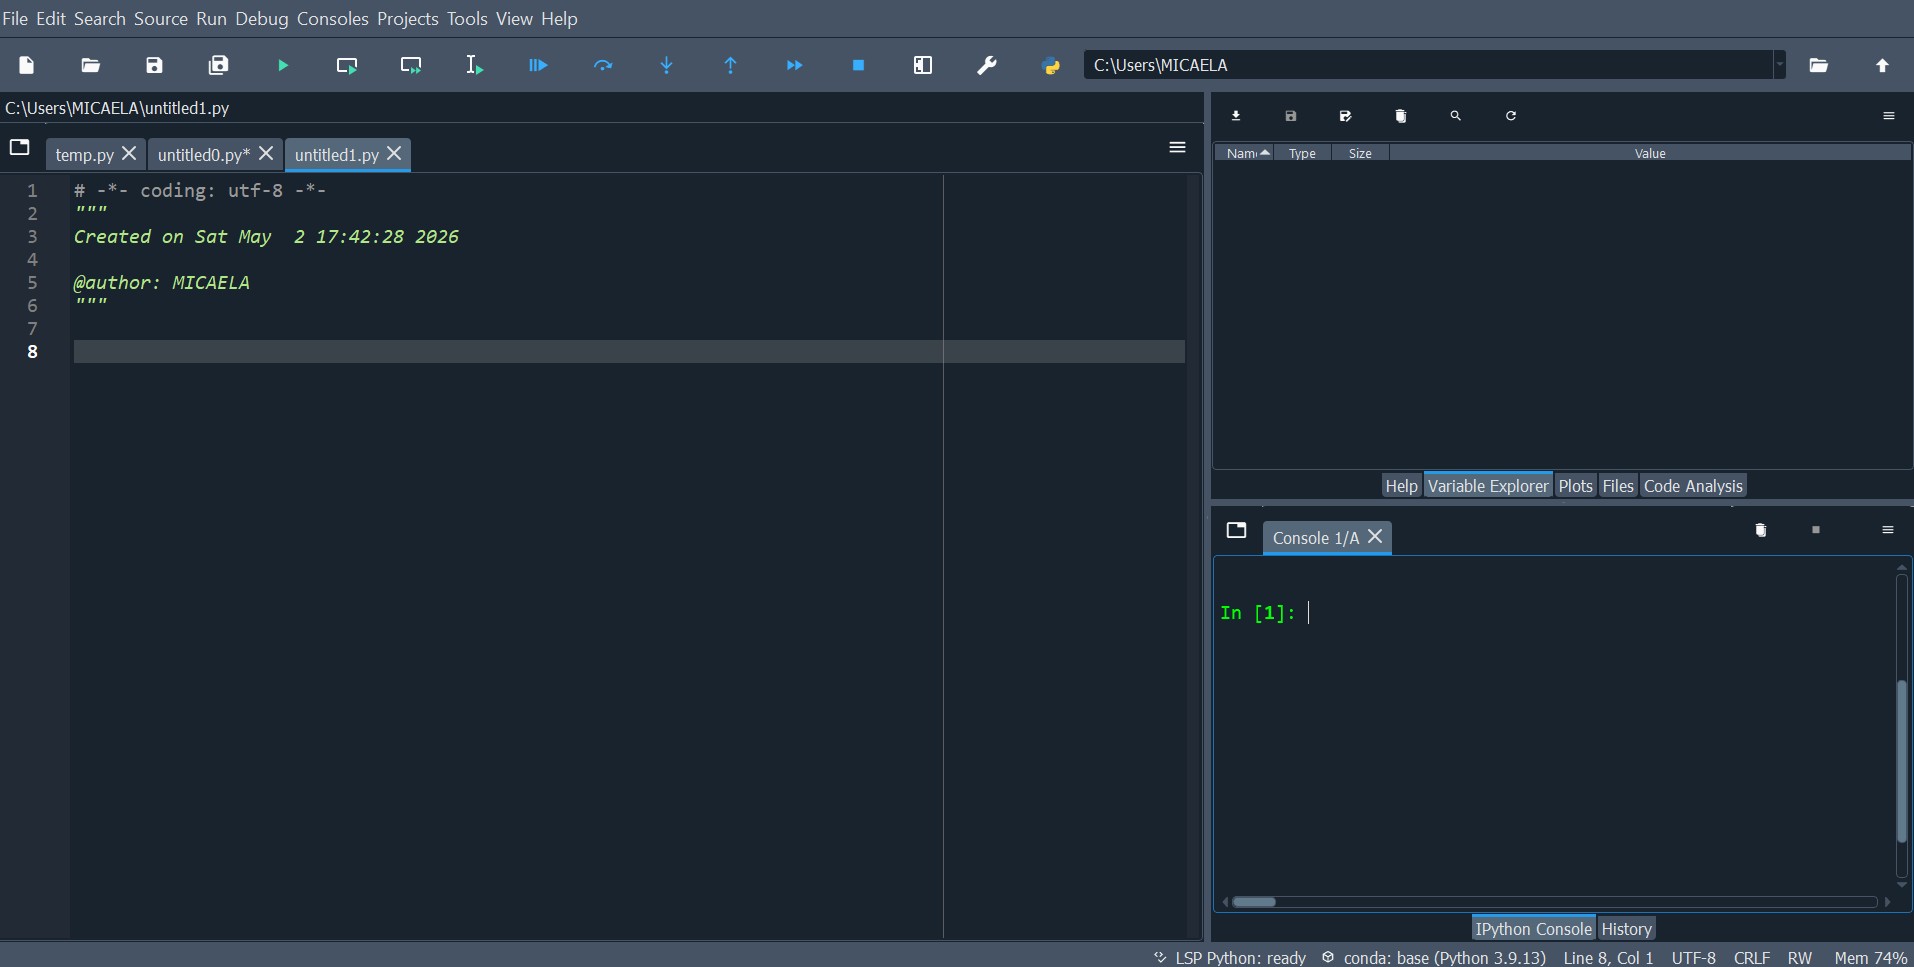Open the Debug menu

(262, 19)
